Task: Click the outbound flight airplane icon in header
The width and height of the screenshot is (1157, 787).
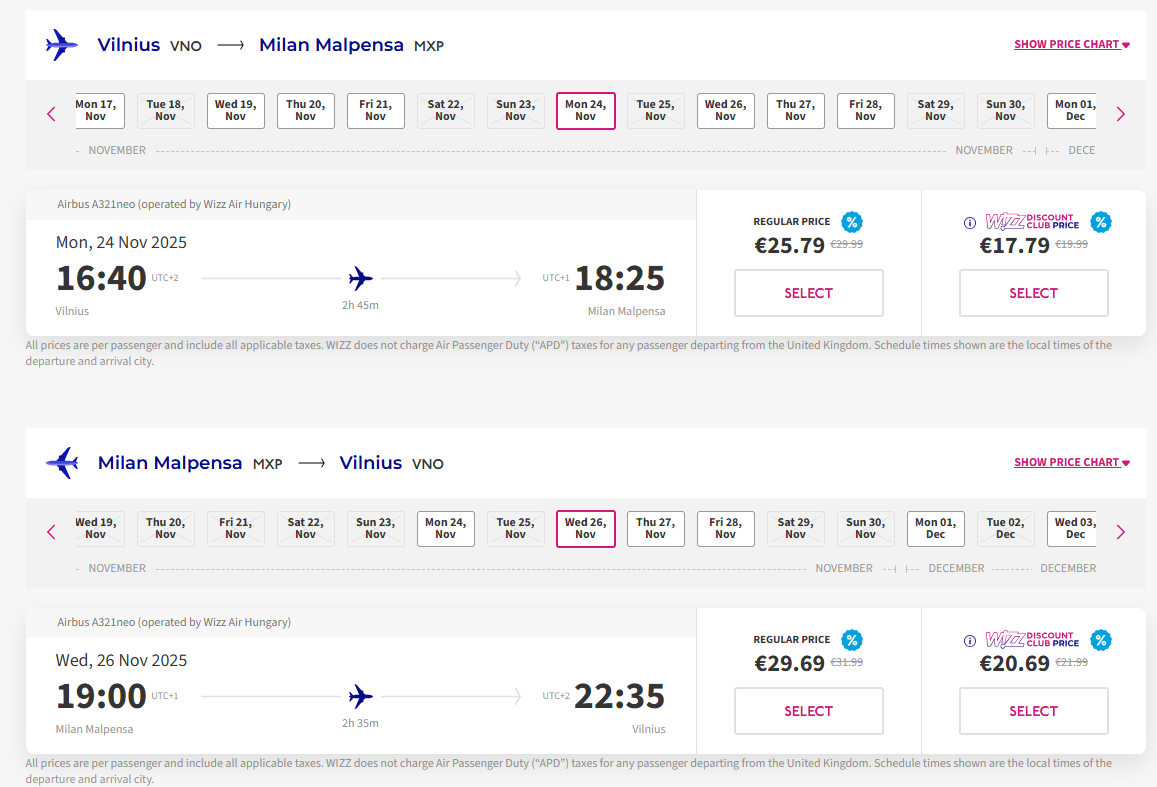Action: coord(62,44)
